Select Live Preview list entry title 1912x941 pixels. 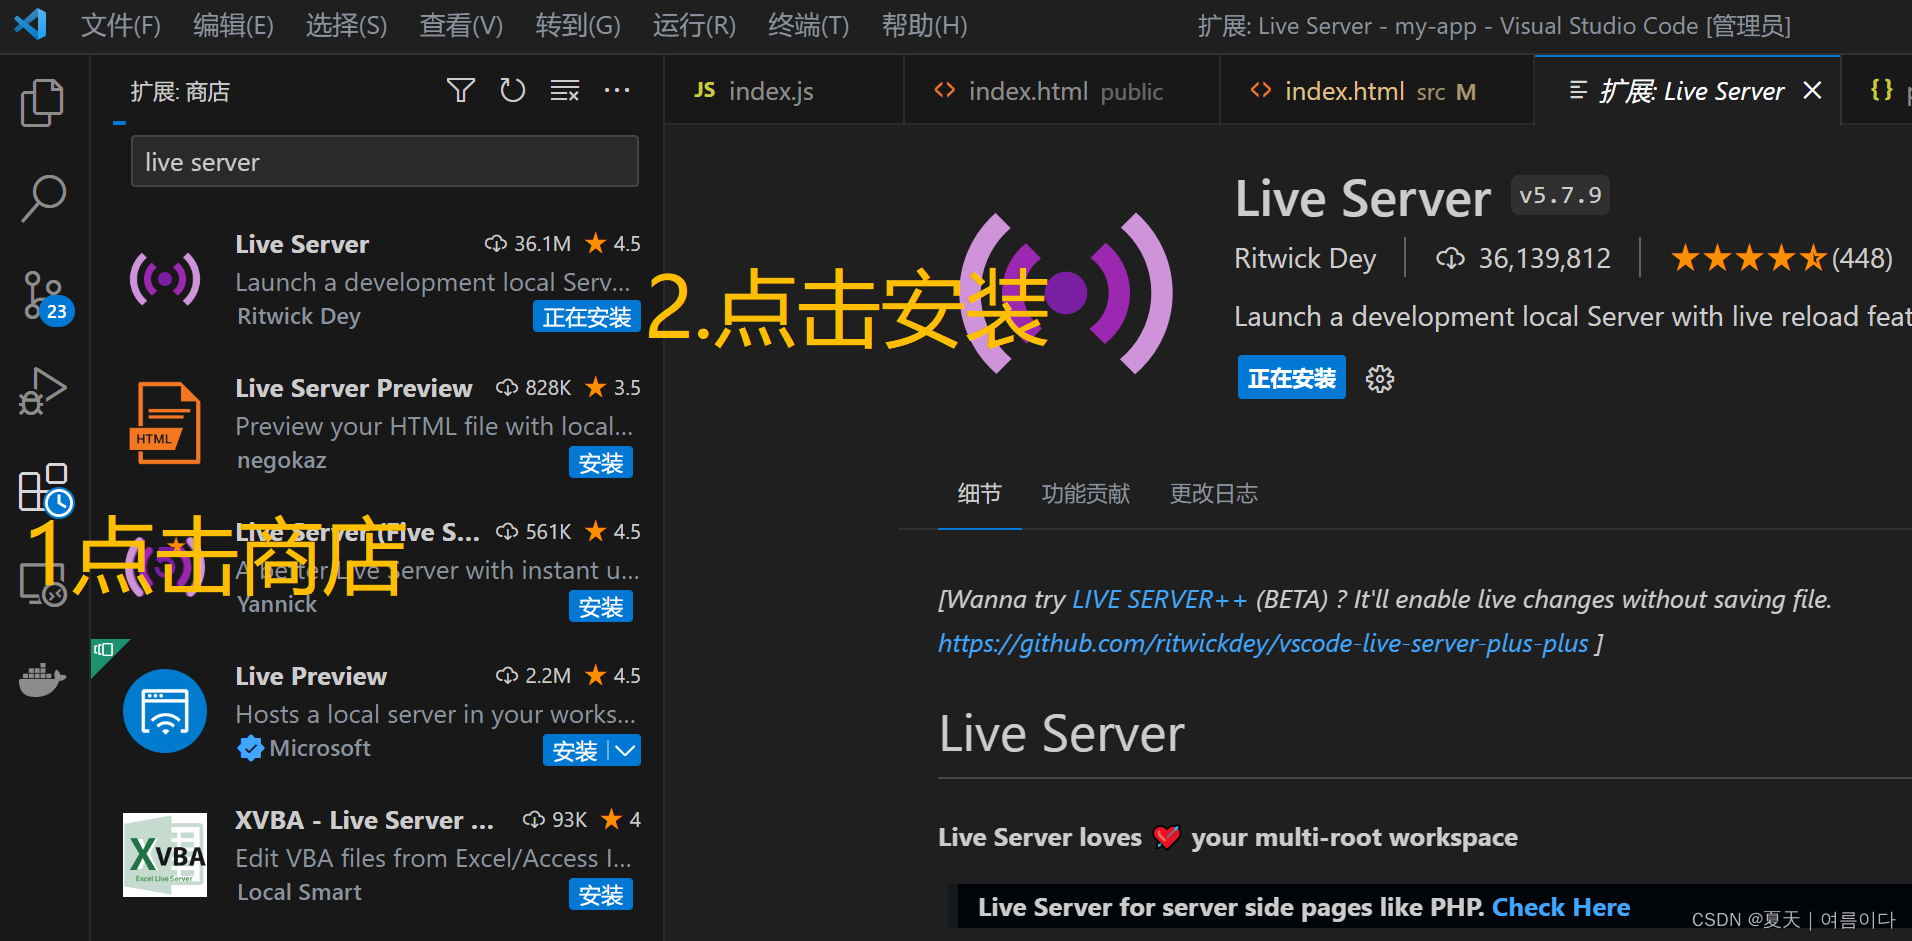coord(311,676)
